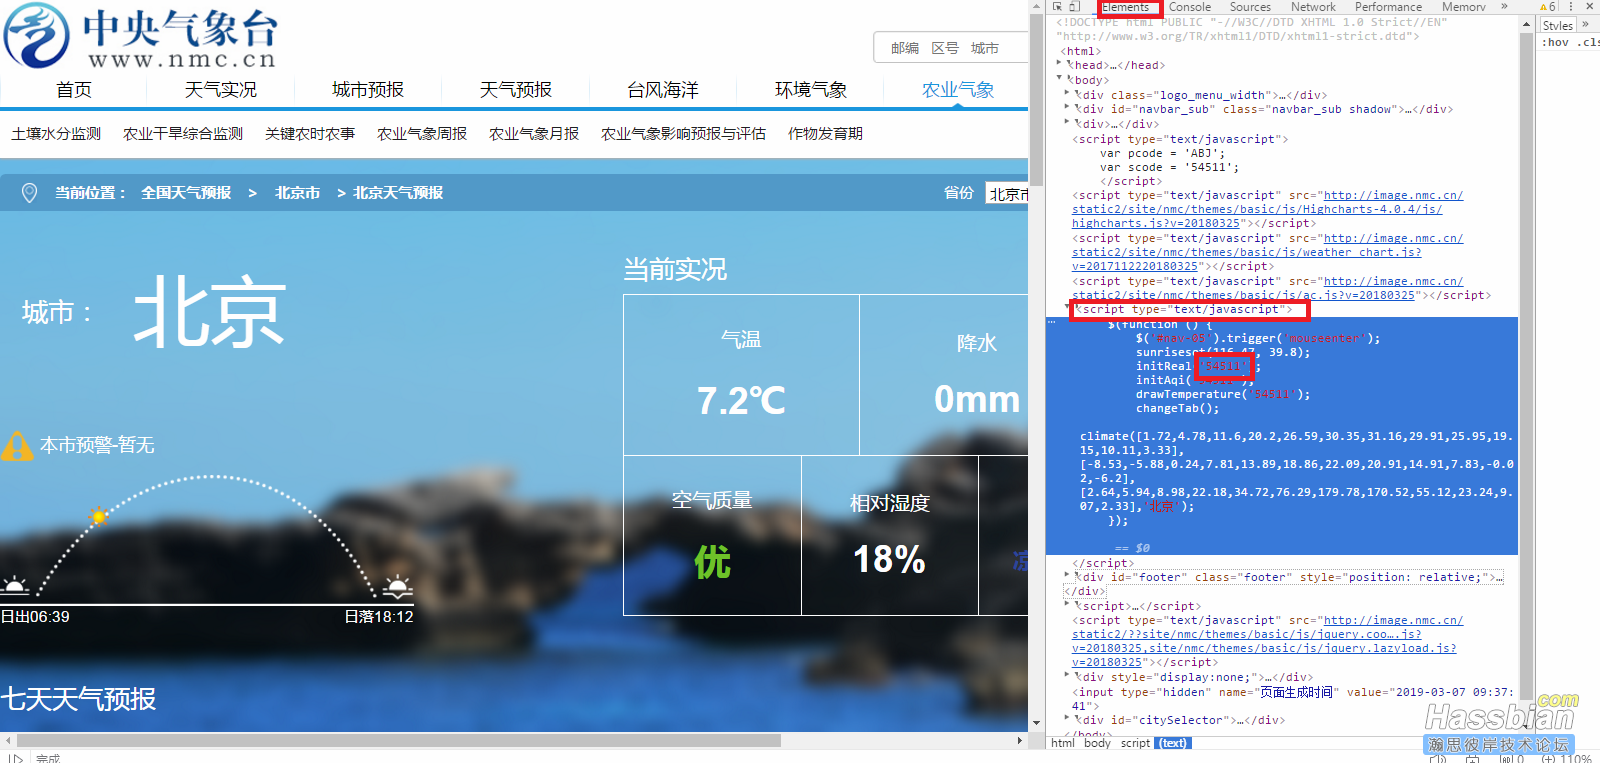The image size is (1600, 763).
Task: Follow the 北京市 breadcrumb link
Action: point(298,193)
